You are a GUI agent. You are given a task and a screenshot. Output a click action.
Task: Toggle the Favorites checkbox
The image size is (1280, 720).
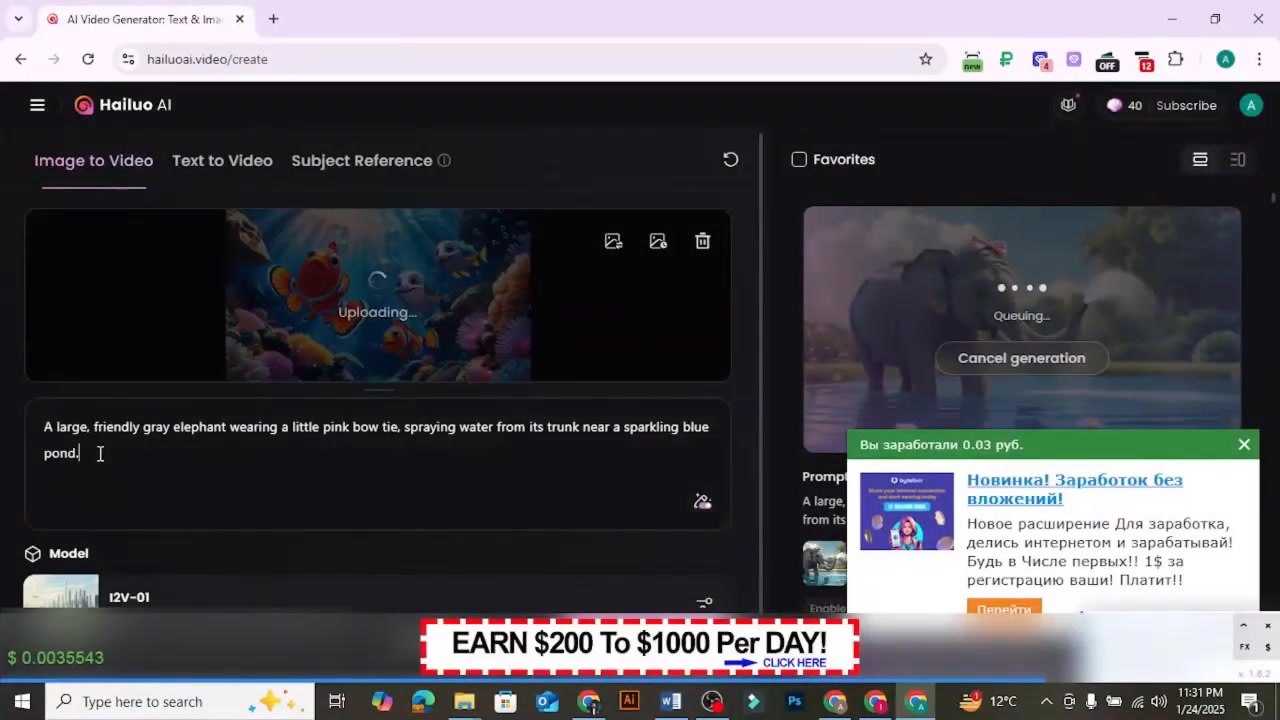coord(799,160)
